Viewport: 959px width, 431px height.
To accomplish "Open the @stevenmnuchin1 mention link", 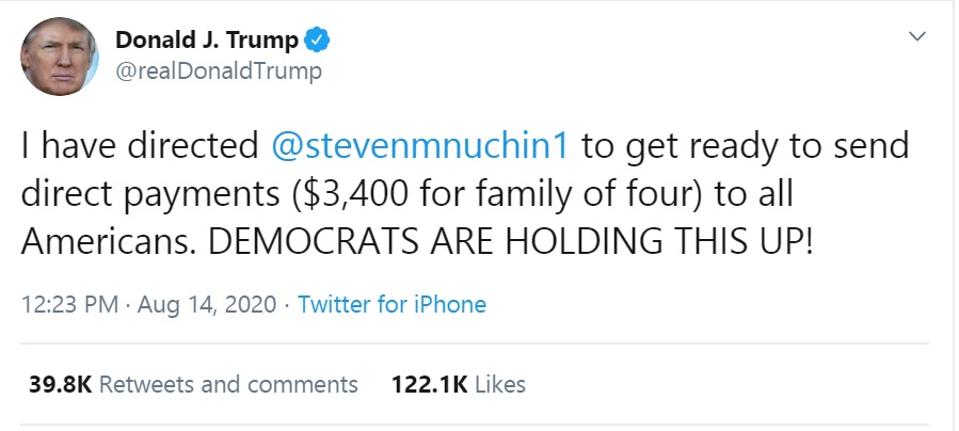I will pos(420,146).
